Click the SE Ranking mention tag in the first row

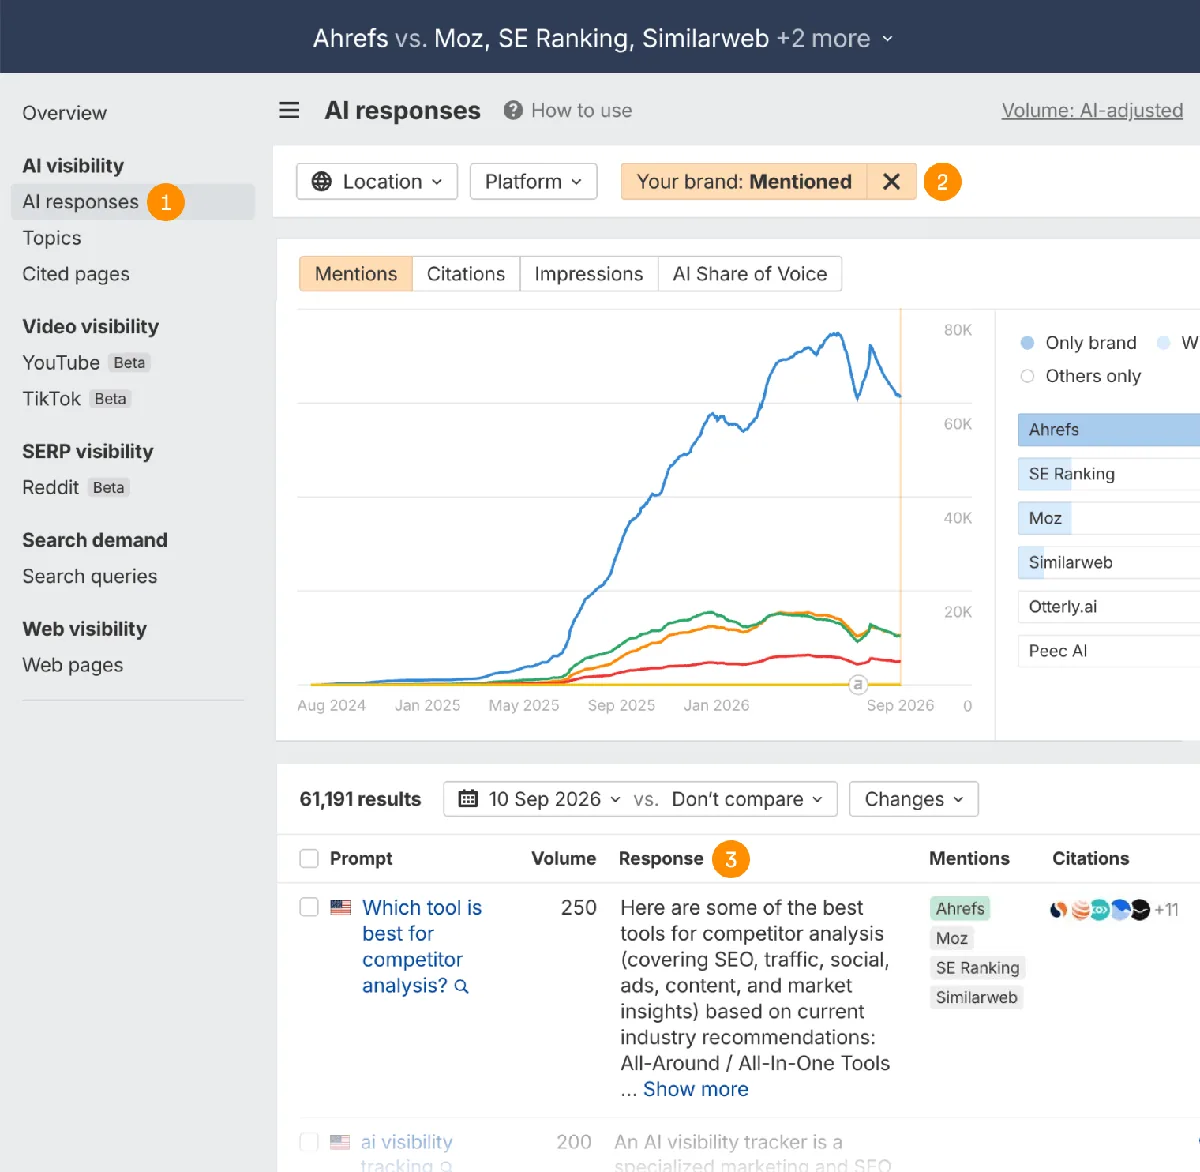[x=977, y=968]
